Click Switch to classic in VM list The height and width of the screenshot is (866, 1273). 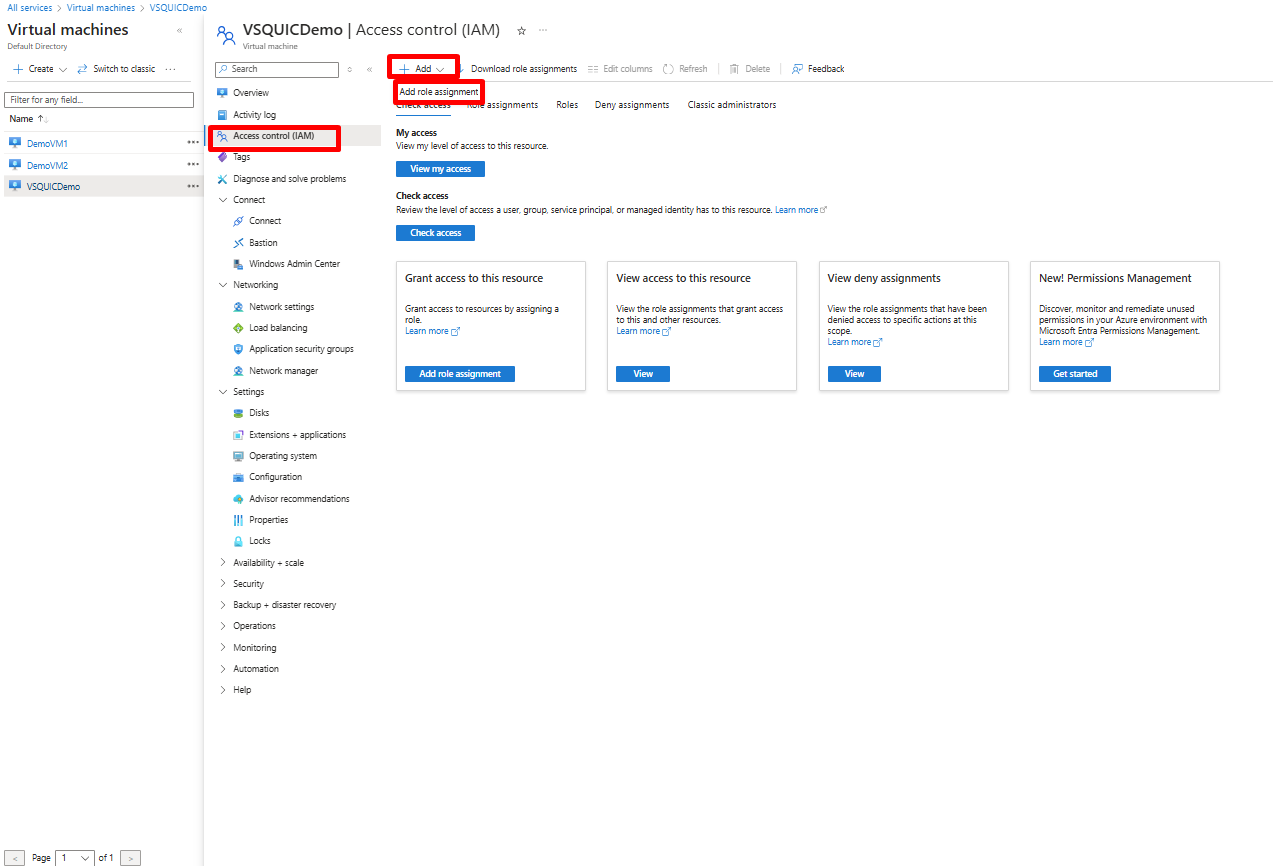click(116, 69)
